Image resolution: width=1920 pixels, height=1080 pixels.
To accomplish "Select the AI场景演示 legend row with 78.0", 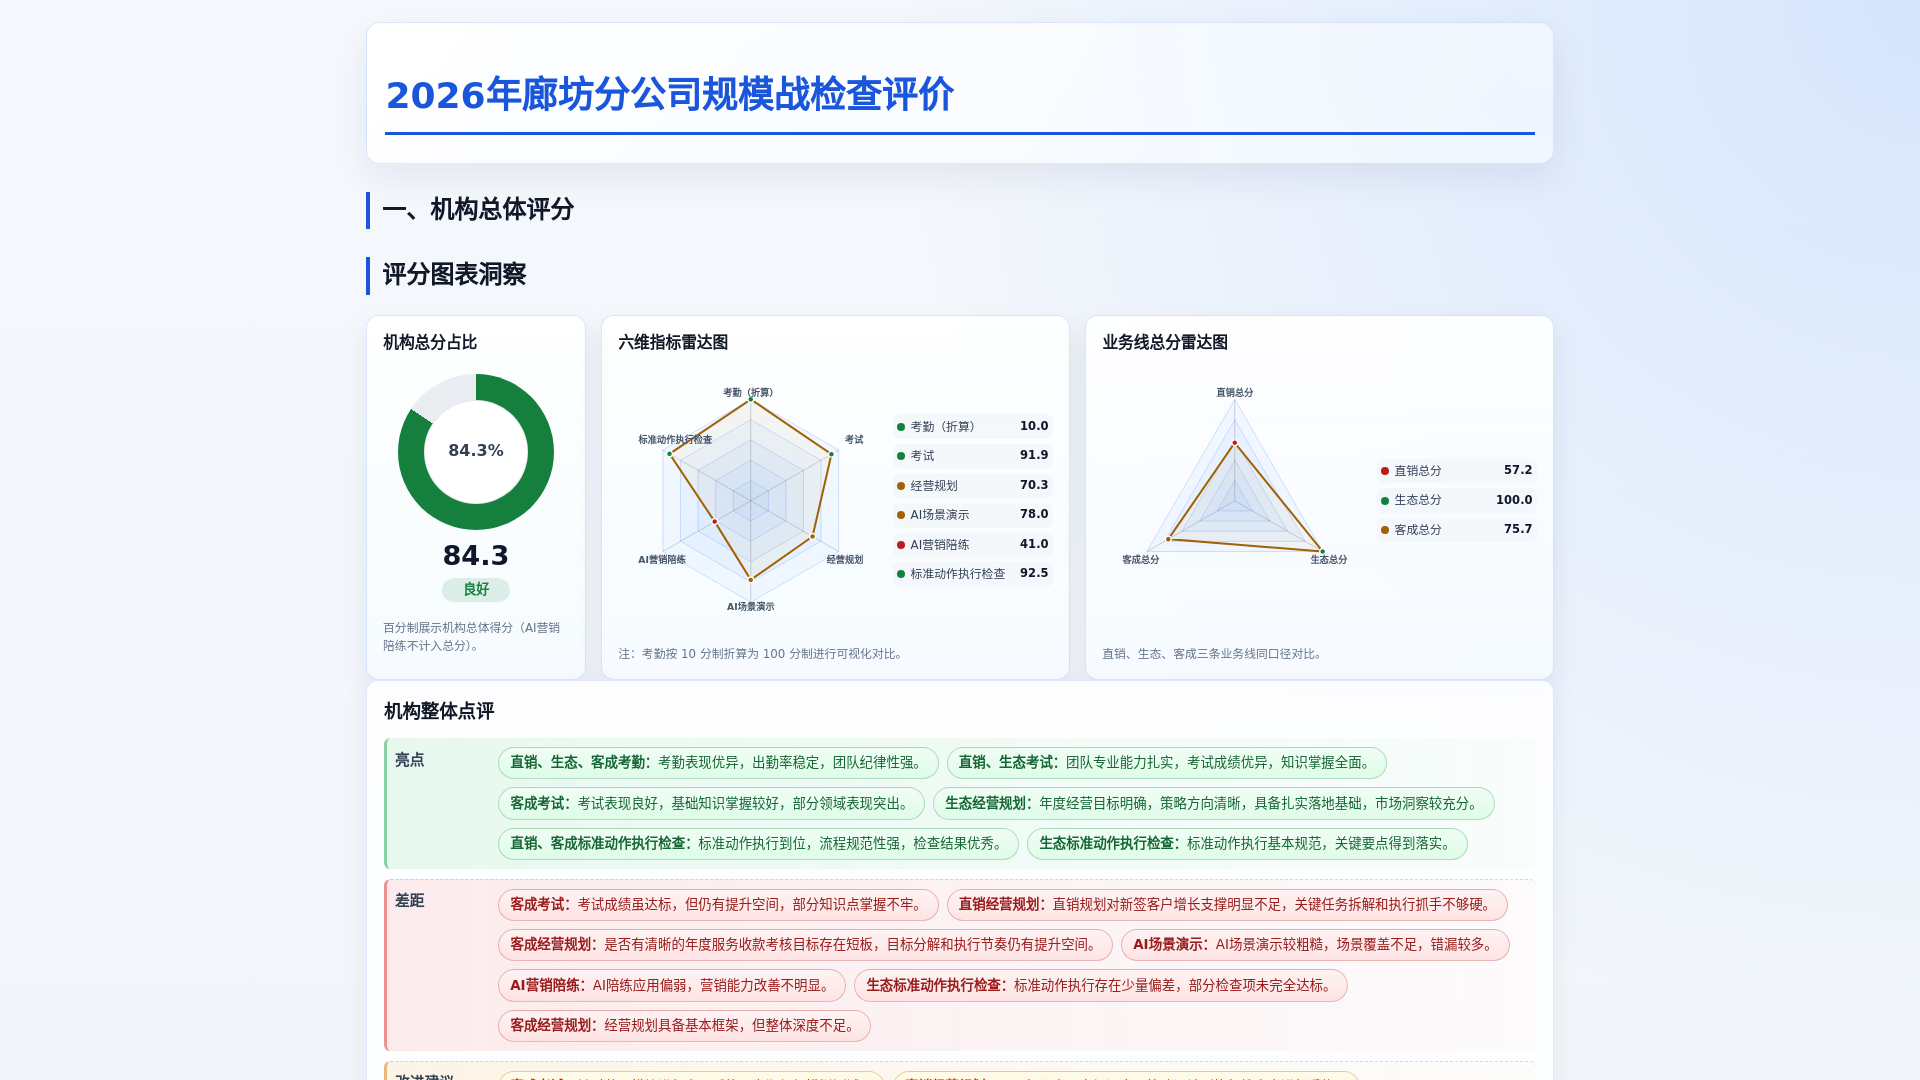I will pos(973,515).
